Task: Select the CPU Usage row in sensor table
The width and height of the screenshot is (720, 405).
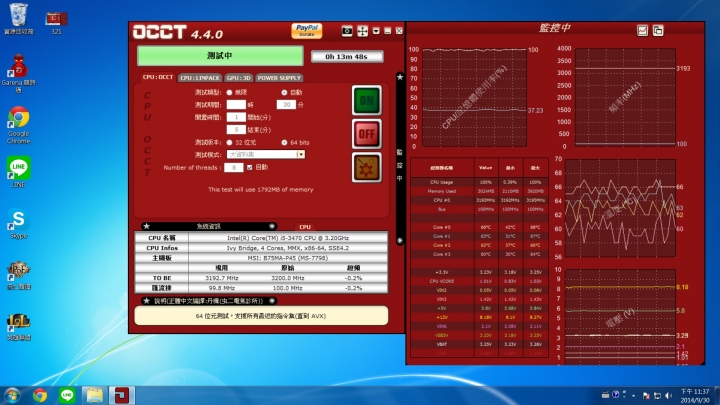Action: tap(479, 182)
